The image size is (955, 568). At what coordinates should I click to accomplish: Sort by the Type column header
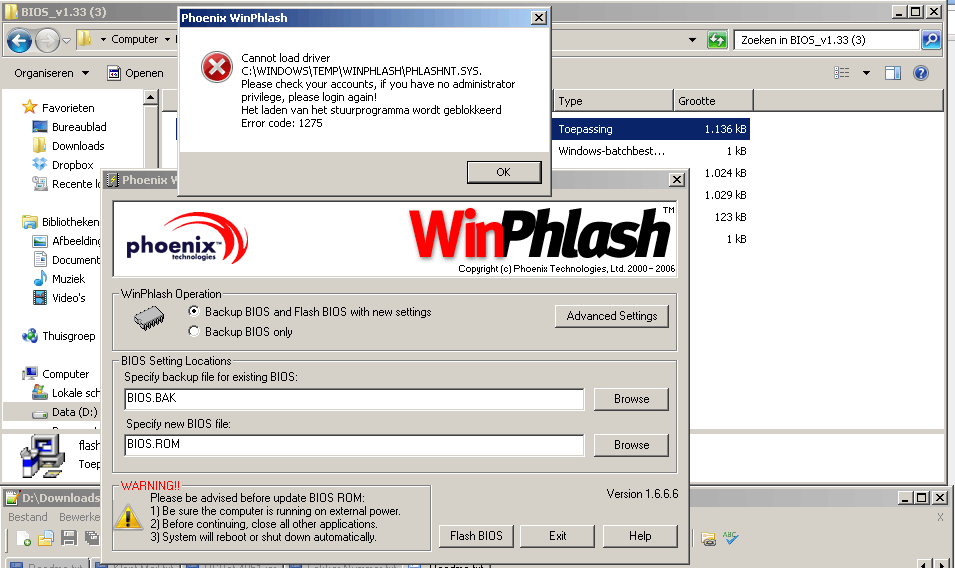coord(613,101)
